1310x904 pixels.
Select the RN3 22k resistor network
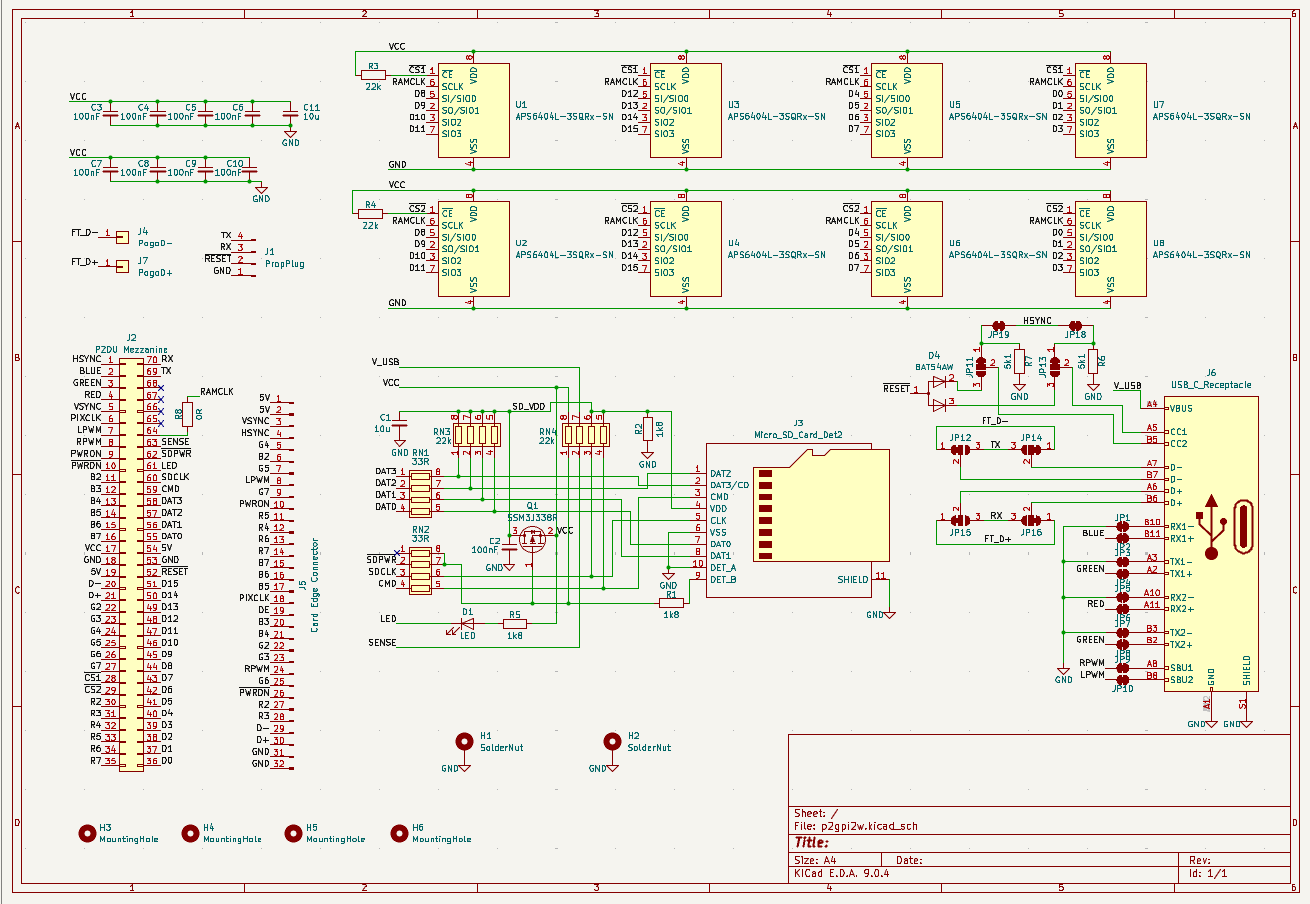pos(476,434)
